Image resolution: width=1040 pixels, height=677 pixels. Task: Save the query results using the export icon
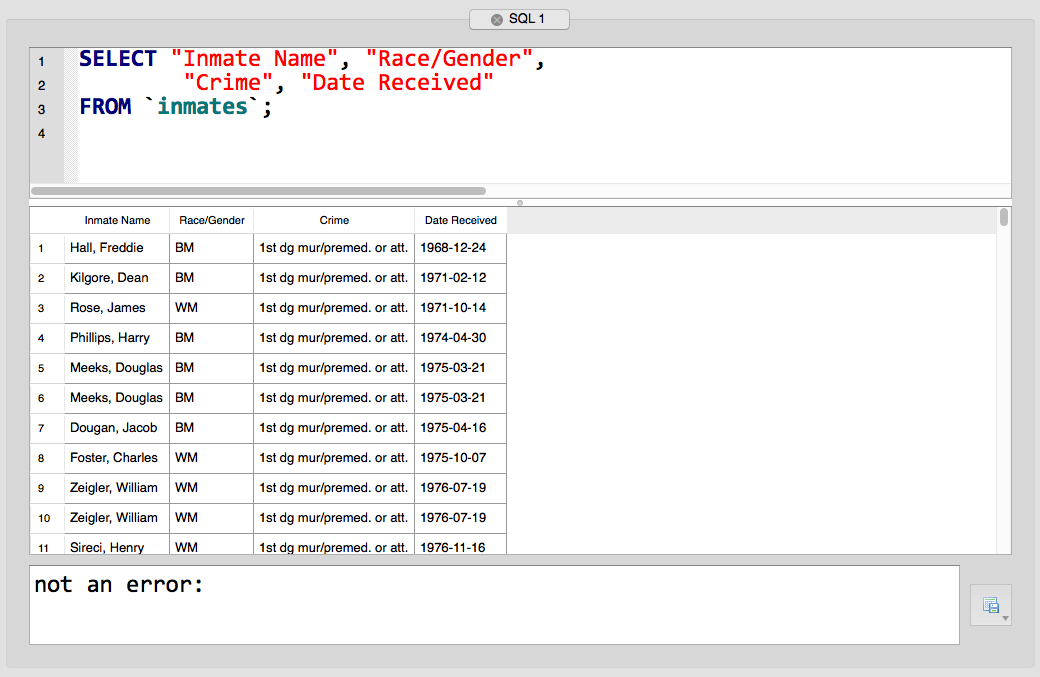pos(990,604)
